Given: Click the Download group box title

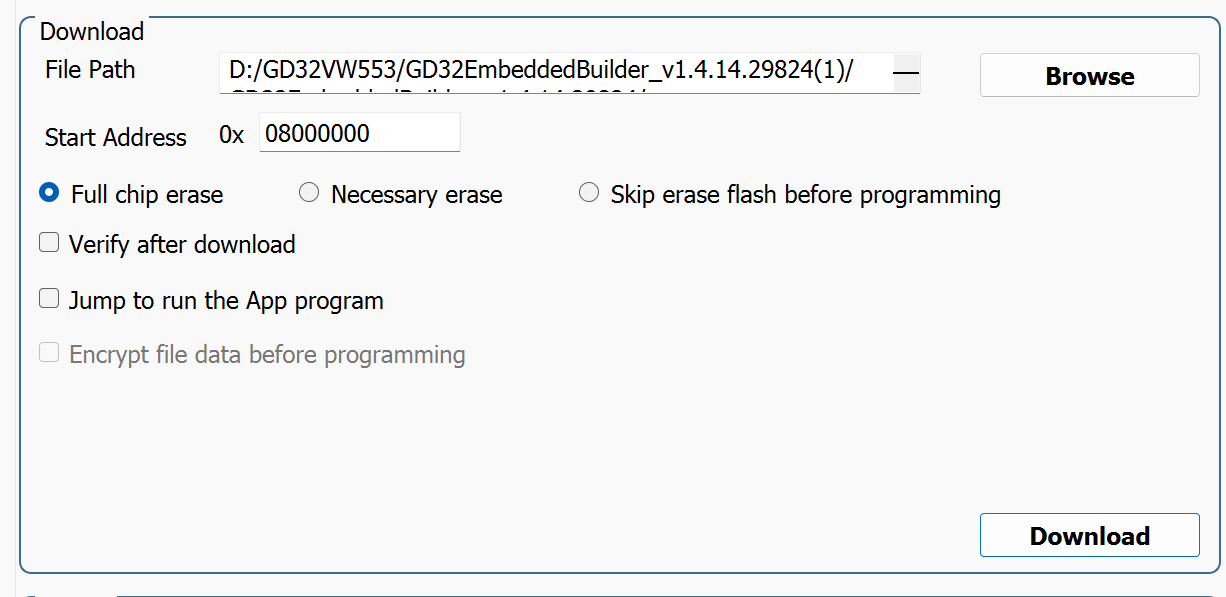Looking at the screenshot, I should (92, 31).
